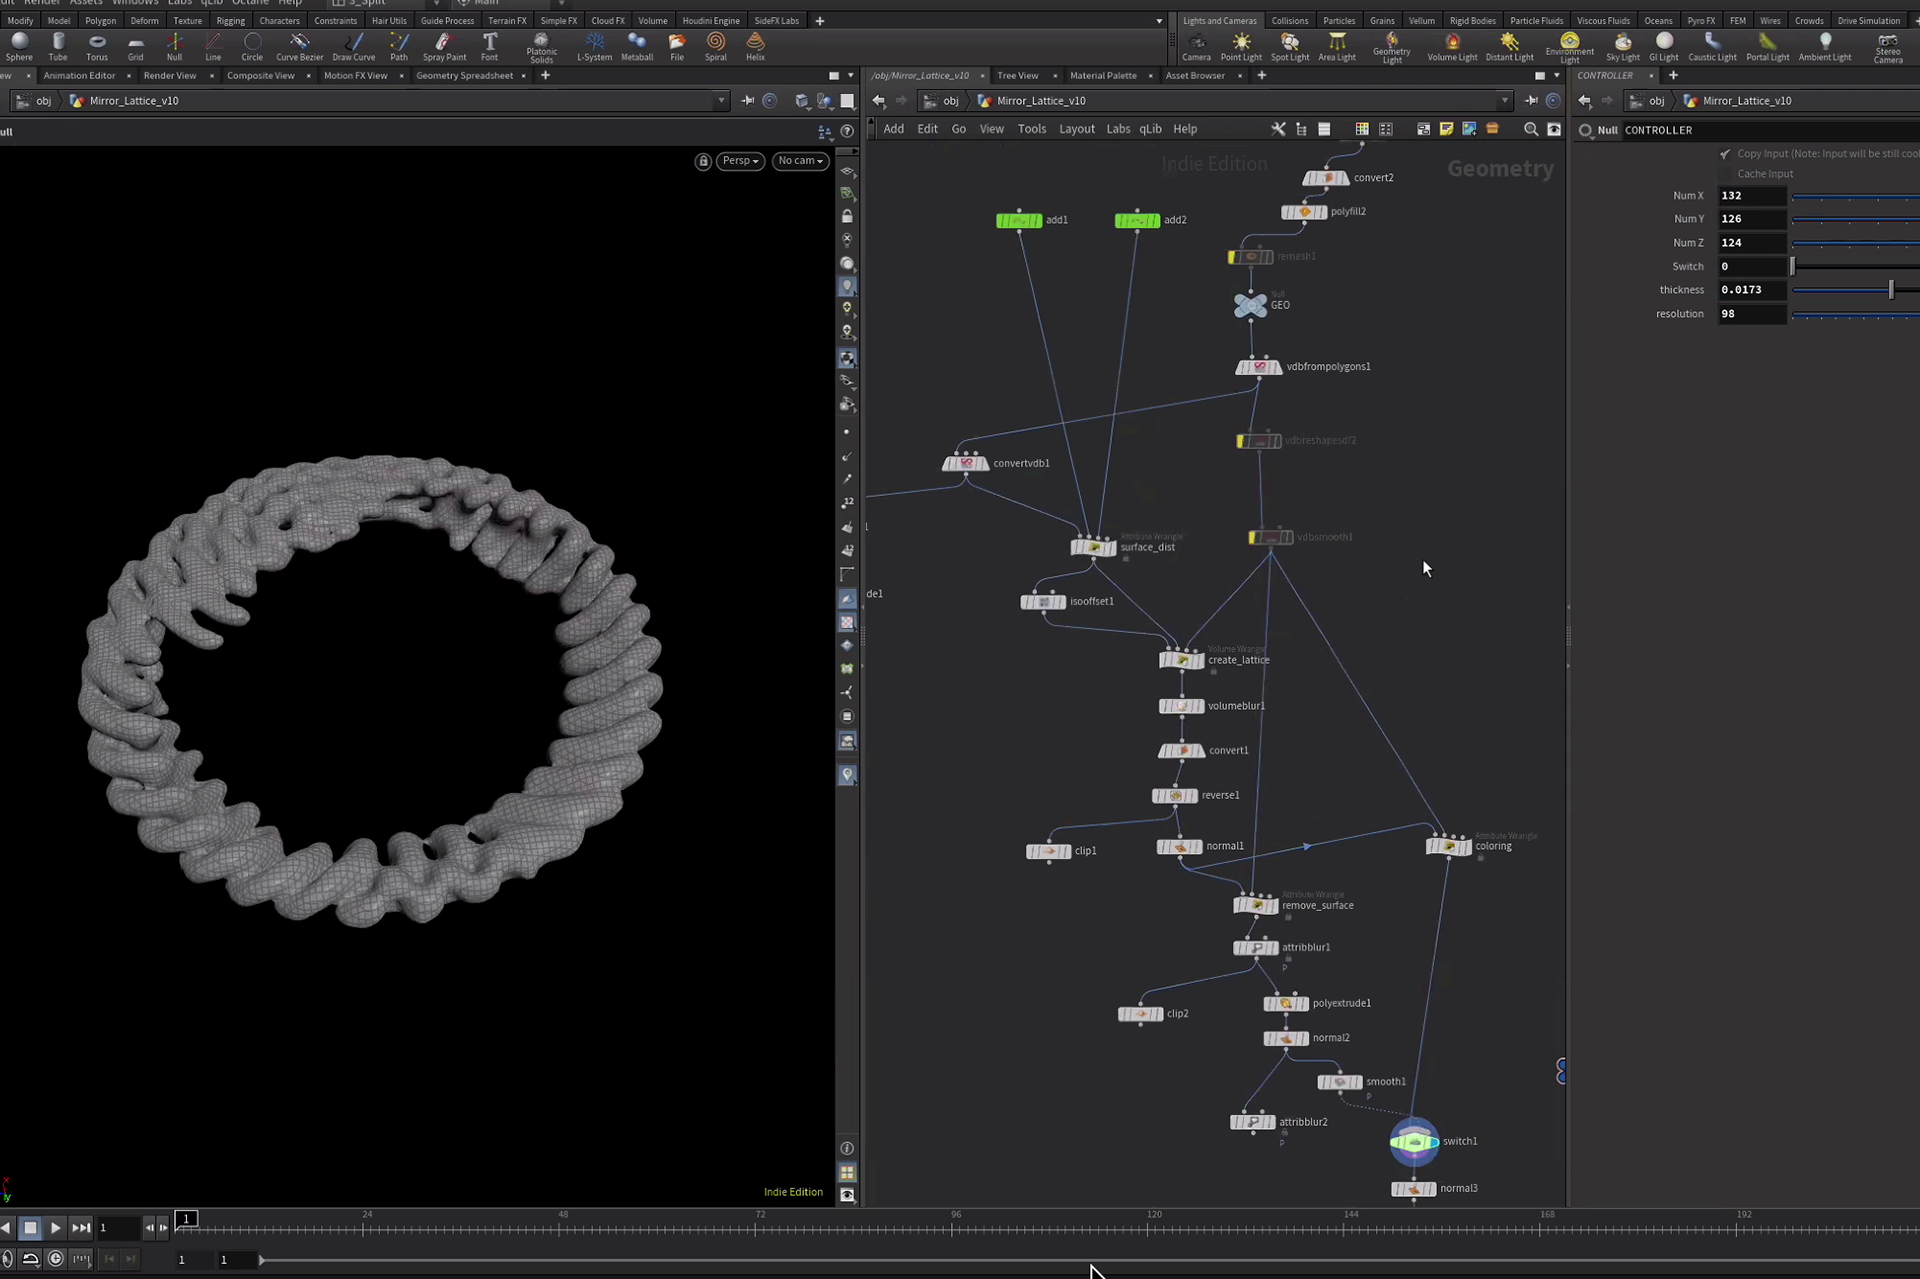Viewport: 1920px width, 1279px height.
Task: Select the switch1 node
Action: click(1414, 1141)
